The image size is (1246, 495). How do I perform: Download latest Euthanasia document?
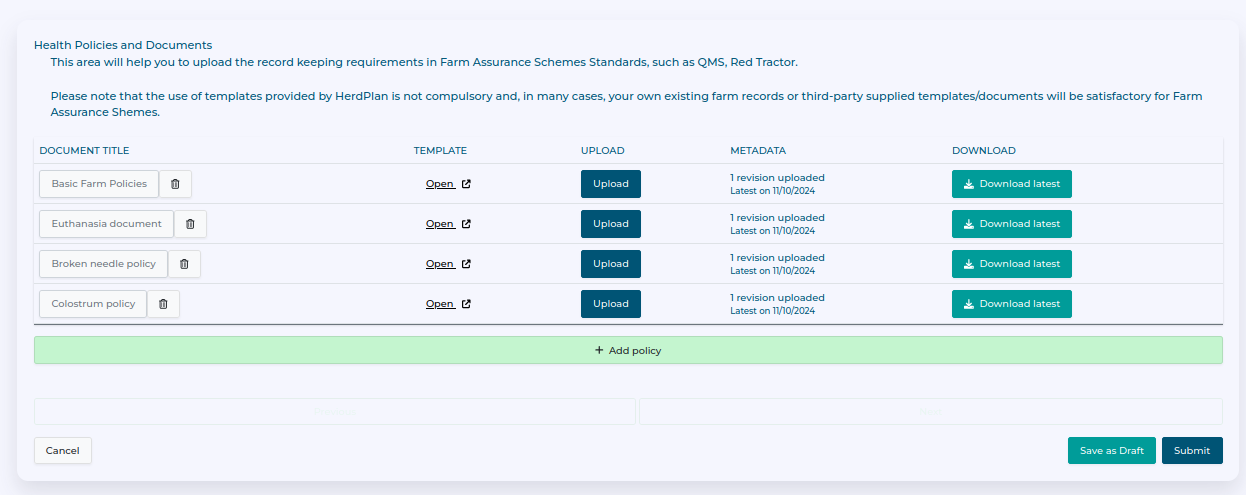(1011, 224)
